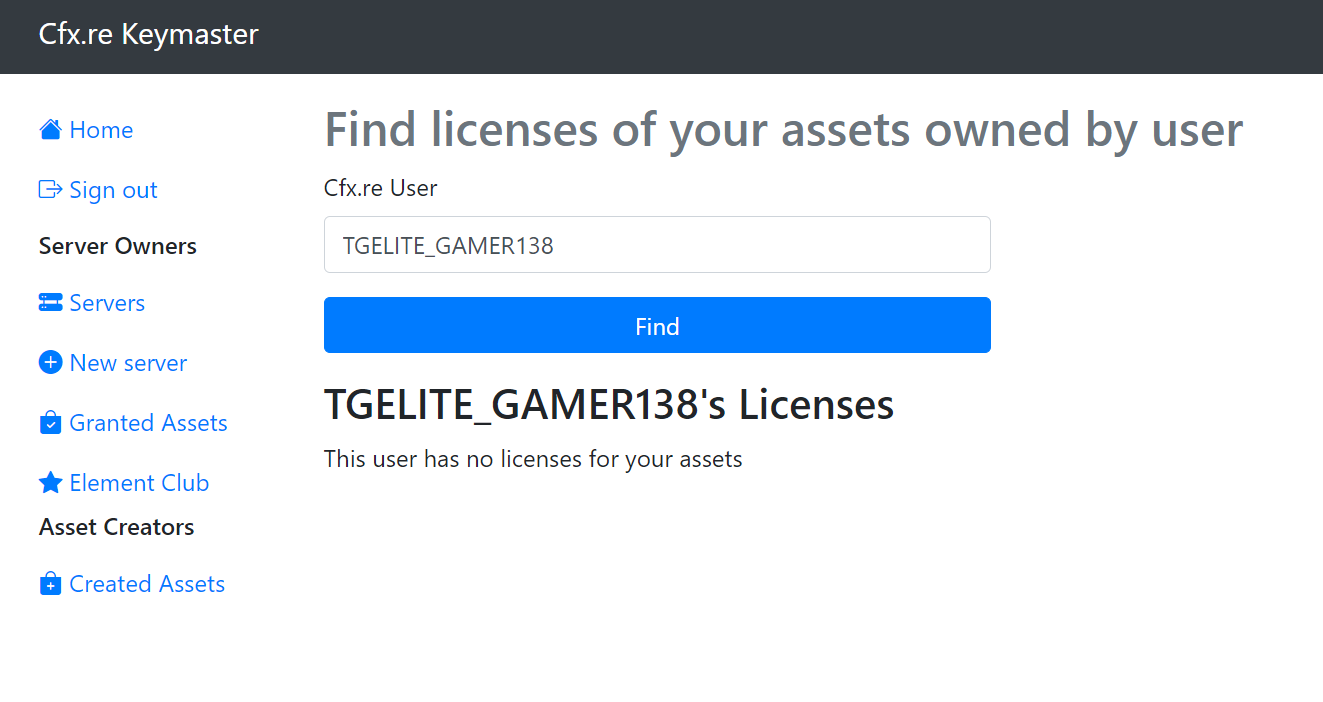Click the Cfx.re Keymaster header title
Screen dimensions: 1323x702
coord(148,35)
